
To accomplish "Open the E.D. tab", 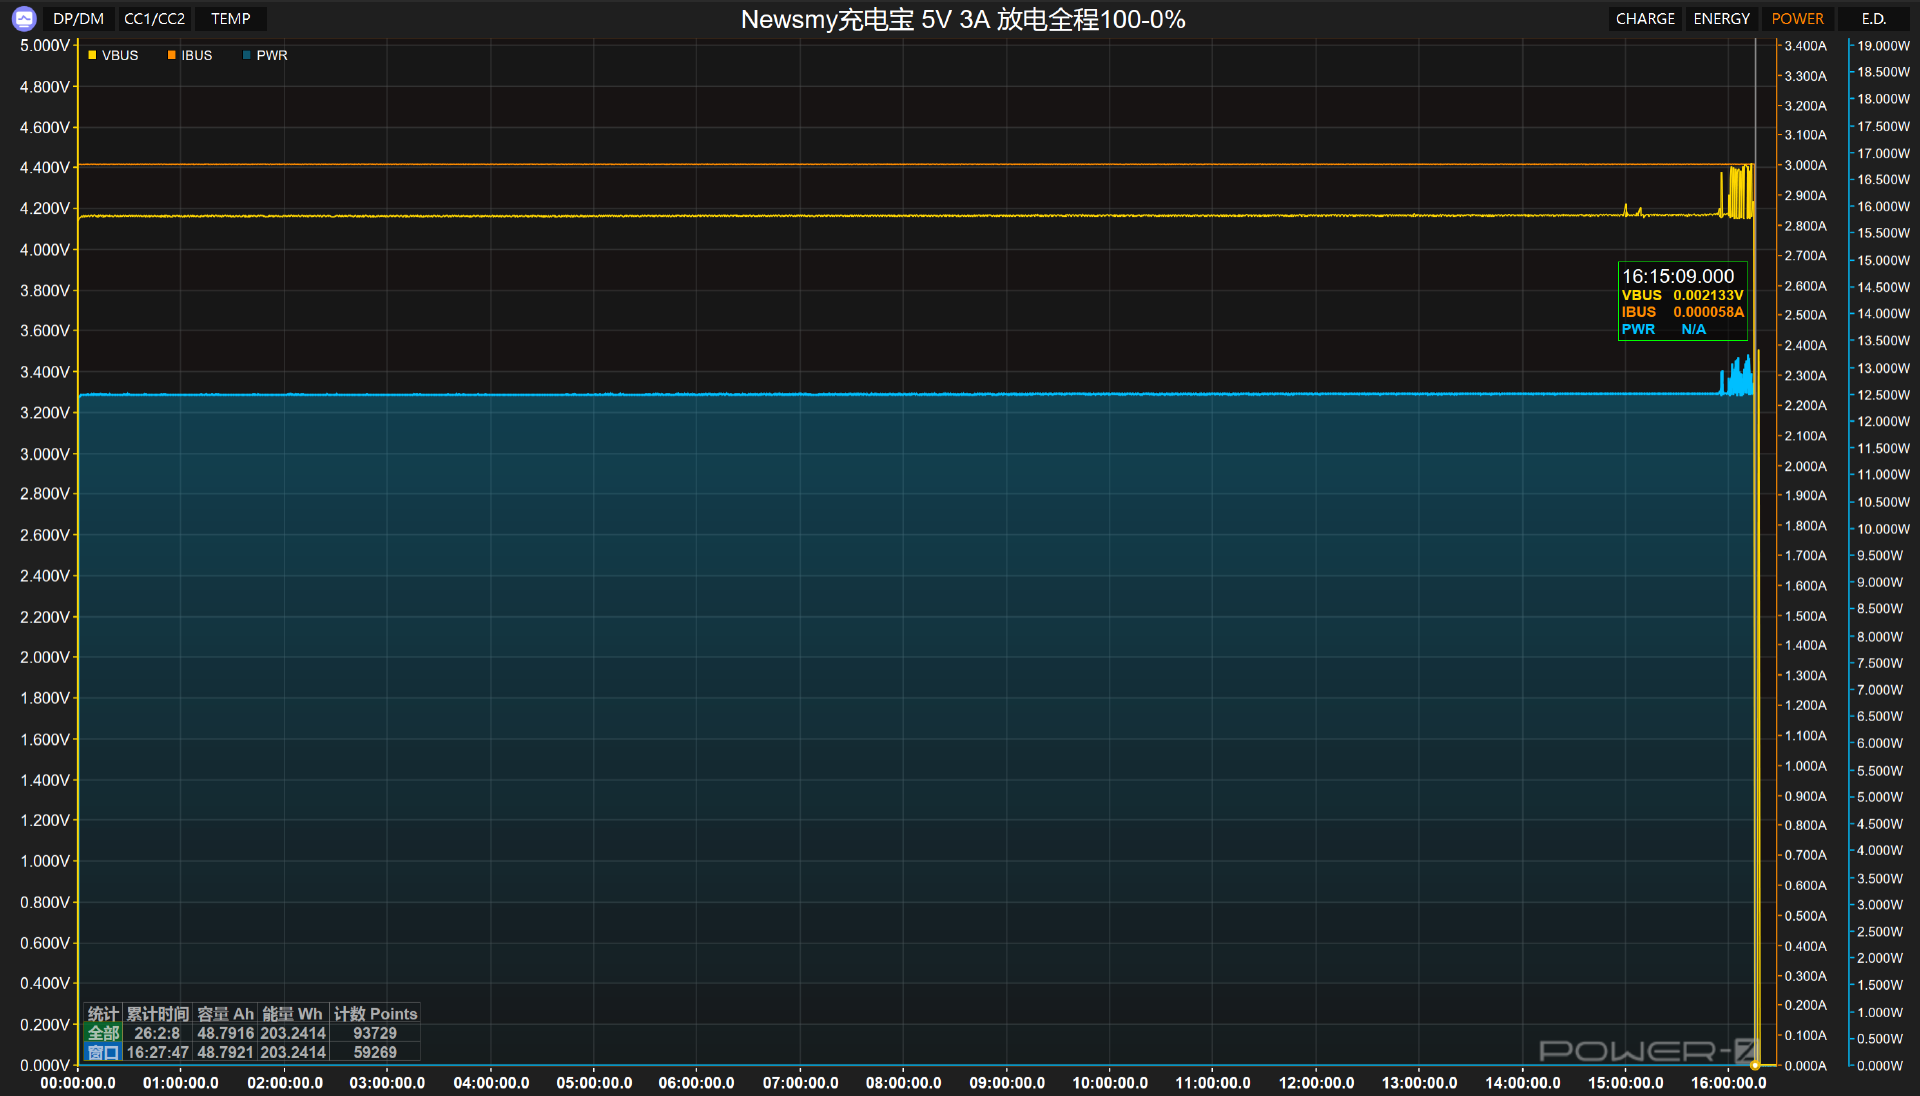I will [1873, 19].
